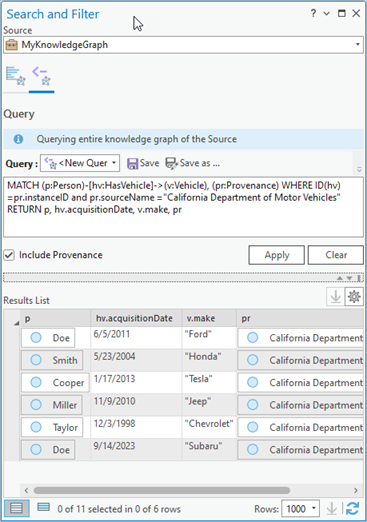Image resolution: width=367 pixels, height=522 pixels.
Task: Click the p column header
Action: (x=55, y=318)
